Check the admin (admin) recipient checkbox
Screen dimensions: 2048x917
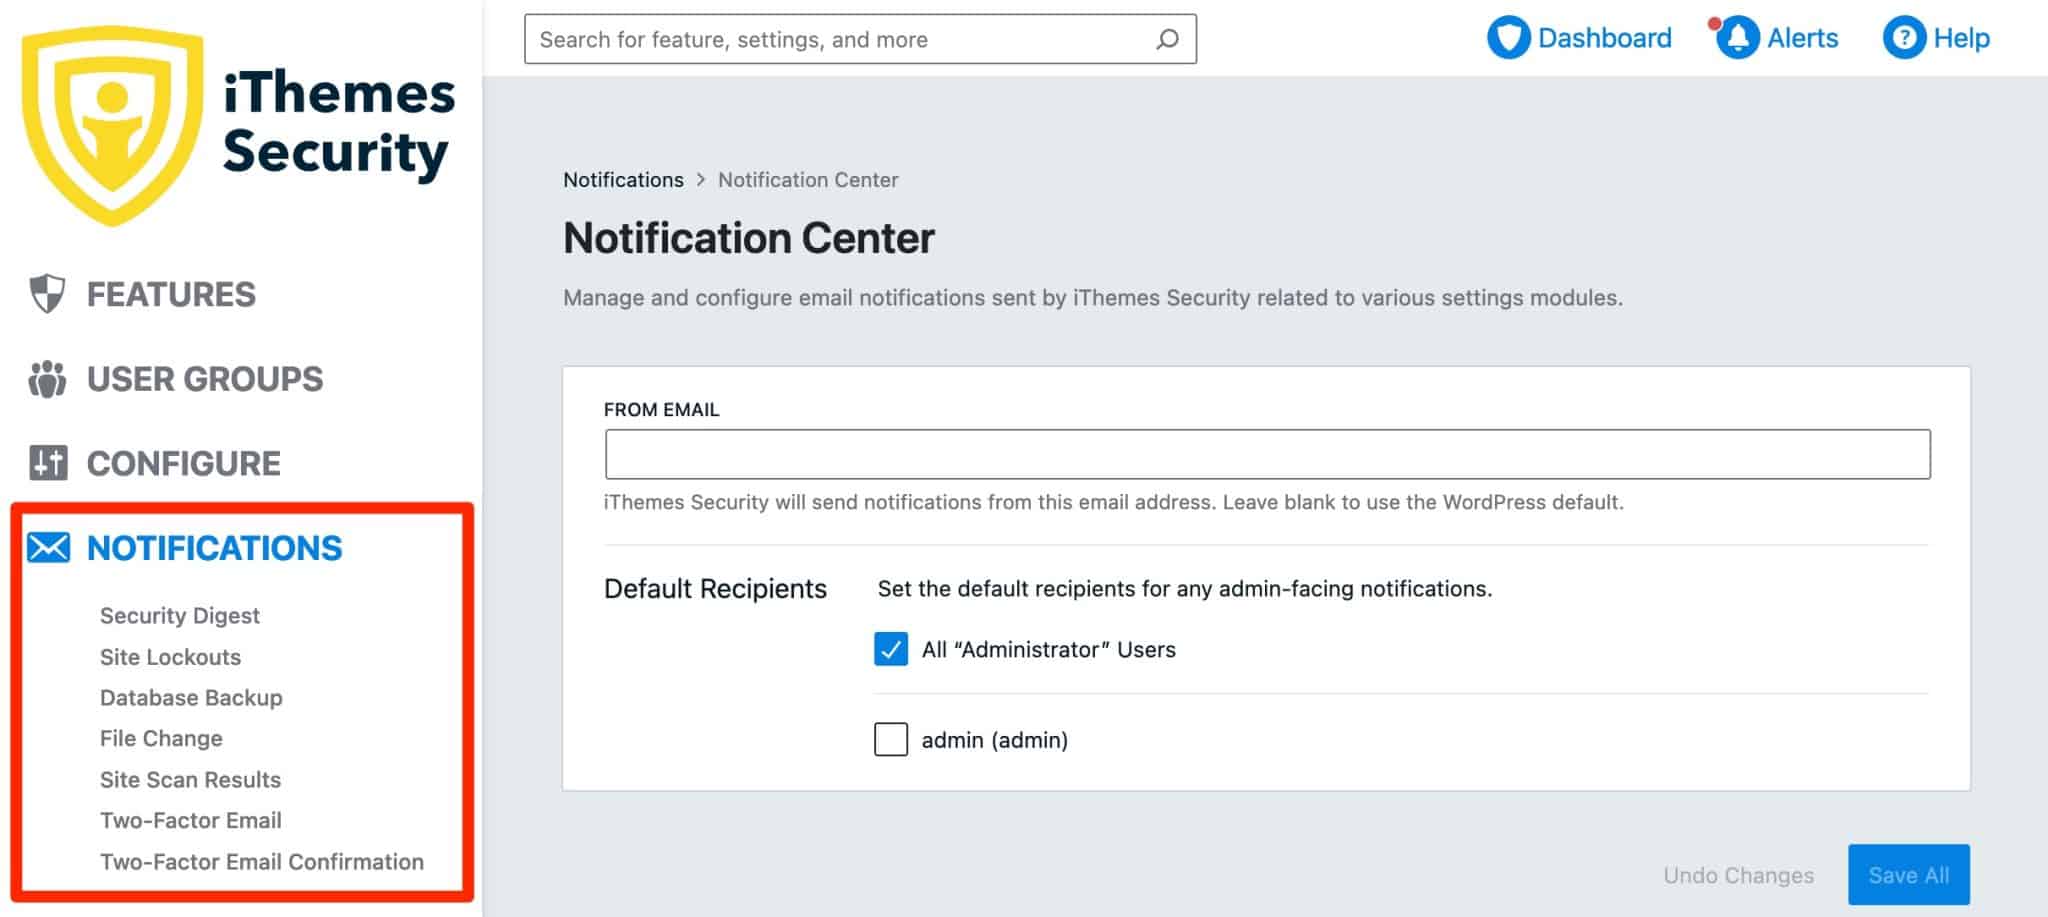pos(891,739)
